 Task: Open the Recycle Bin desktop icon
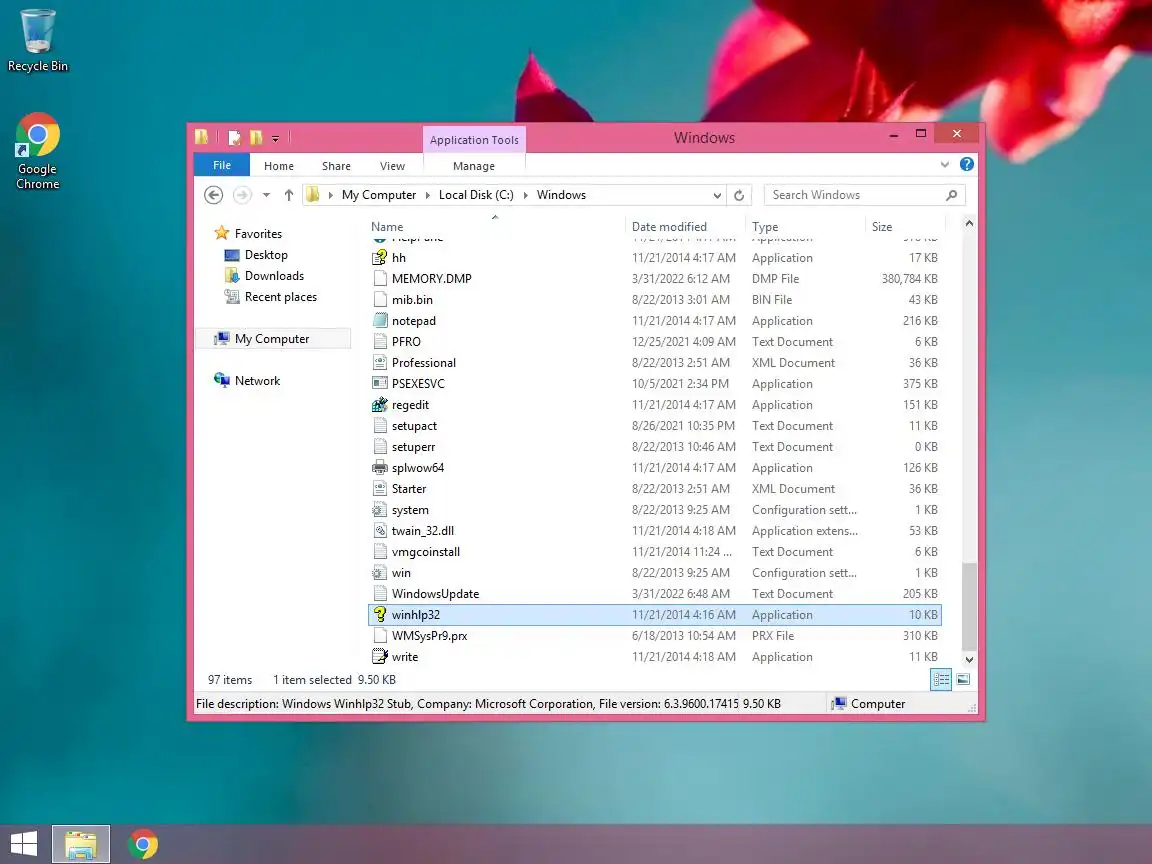coord(37,40)
